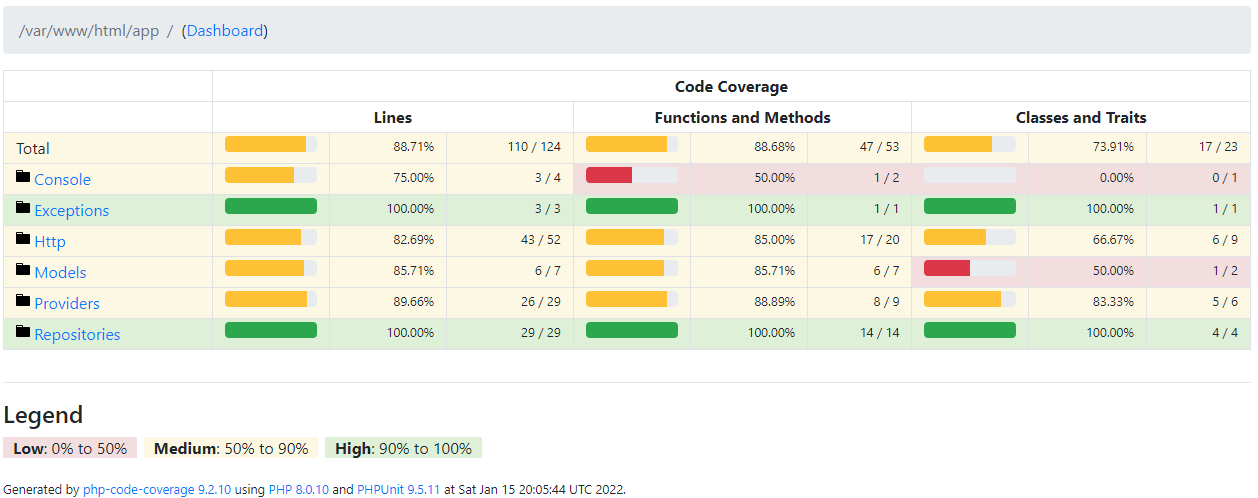Click the 47 / 53 functions count
This screenshot has width=1258, height=498.
[879, 147]
